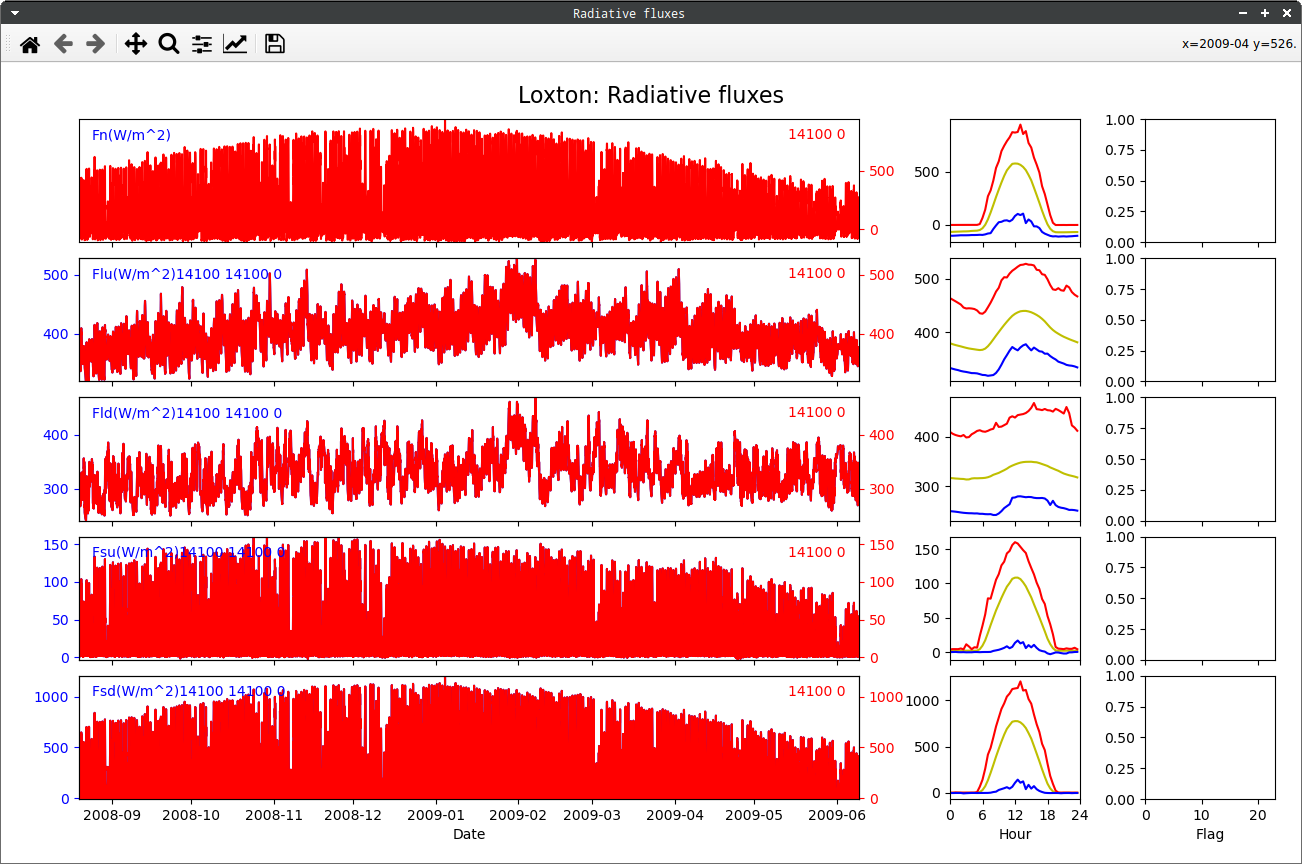
Task: Click the 'Radiative fluxes' window title text
Action: click(629, 13)
